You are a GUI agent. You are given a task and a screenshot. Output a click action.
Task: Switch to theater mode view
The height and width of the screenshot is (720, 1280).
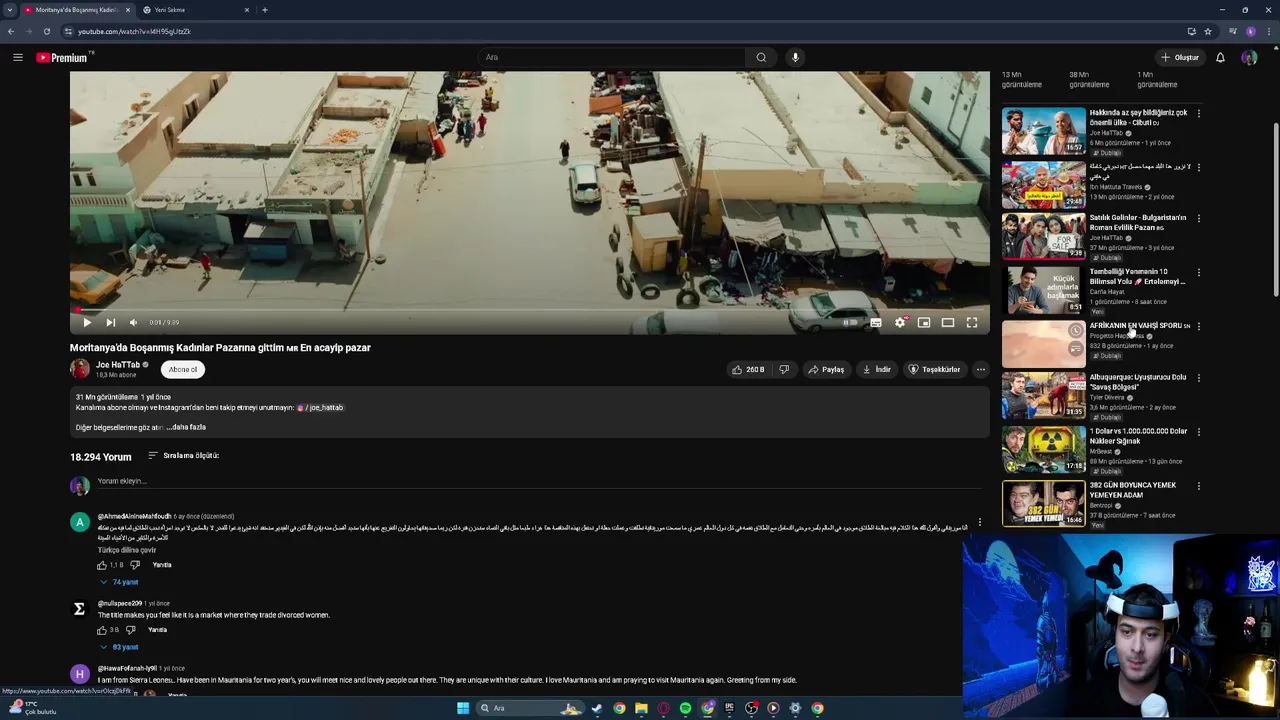948,322
